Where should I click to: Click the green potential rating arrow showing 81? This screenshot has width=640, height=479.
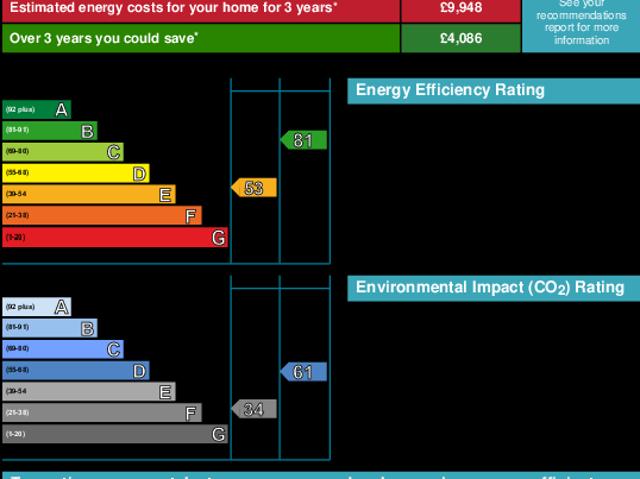(304, 140)
